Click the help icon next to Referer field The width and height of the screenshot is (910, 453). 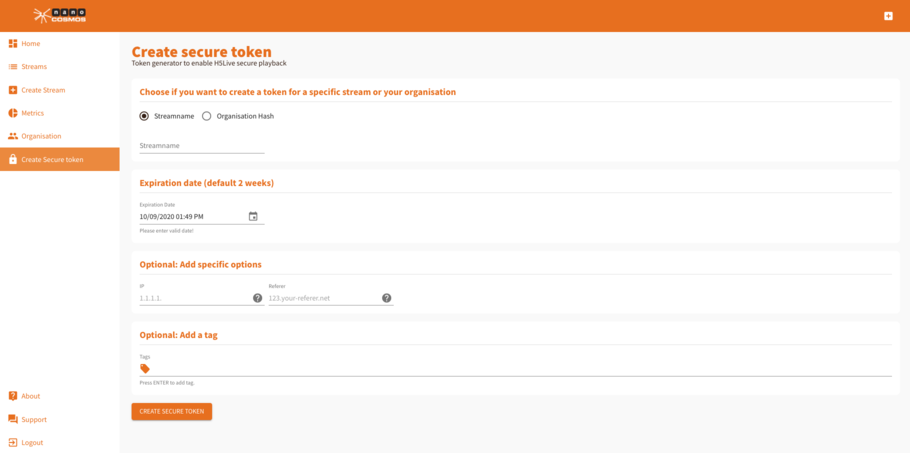tap(387, 298)
